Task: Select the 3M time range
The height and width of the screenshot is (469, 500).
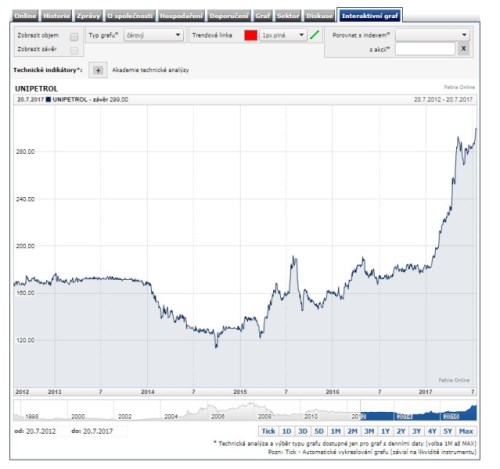Action: (x=369, y=431)
